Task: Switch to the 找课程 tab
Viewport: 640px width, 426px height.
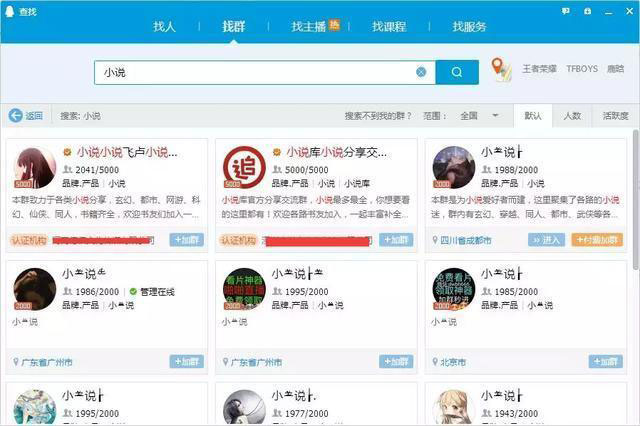Action: pos(389,27)
